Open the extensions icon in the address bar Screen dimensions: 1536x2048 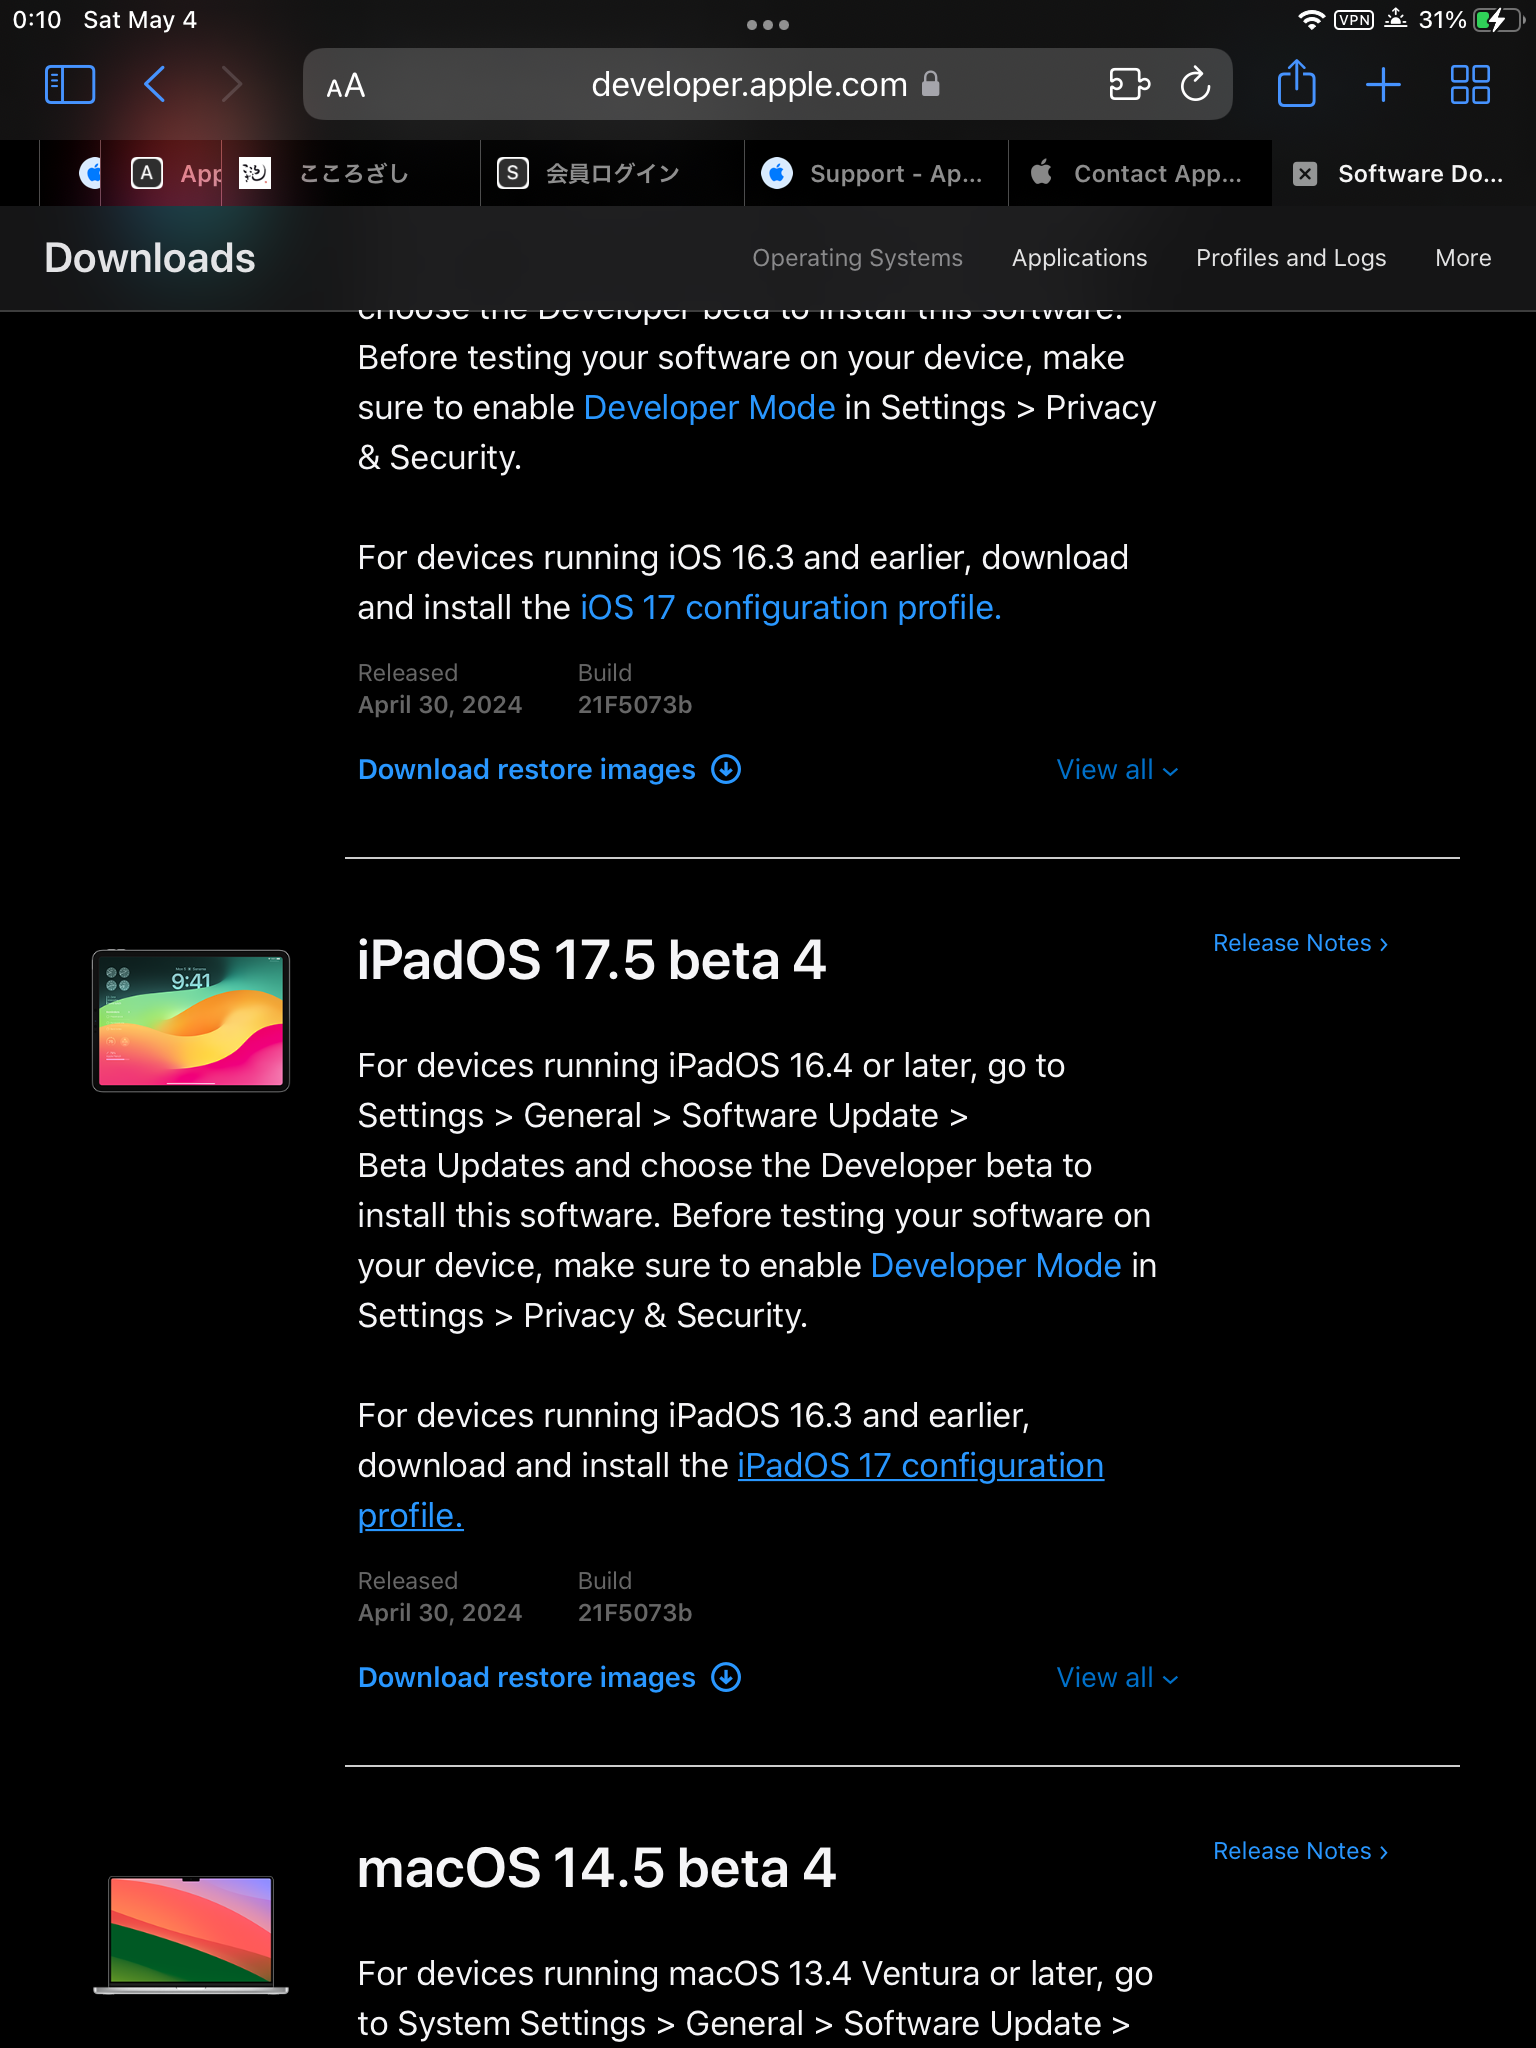pos(1129,85)
